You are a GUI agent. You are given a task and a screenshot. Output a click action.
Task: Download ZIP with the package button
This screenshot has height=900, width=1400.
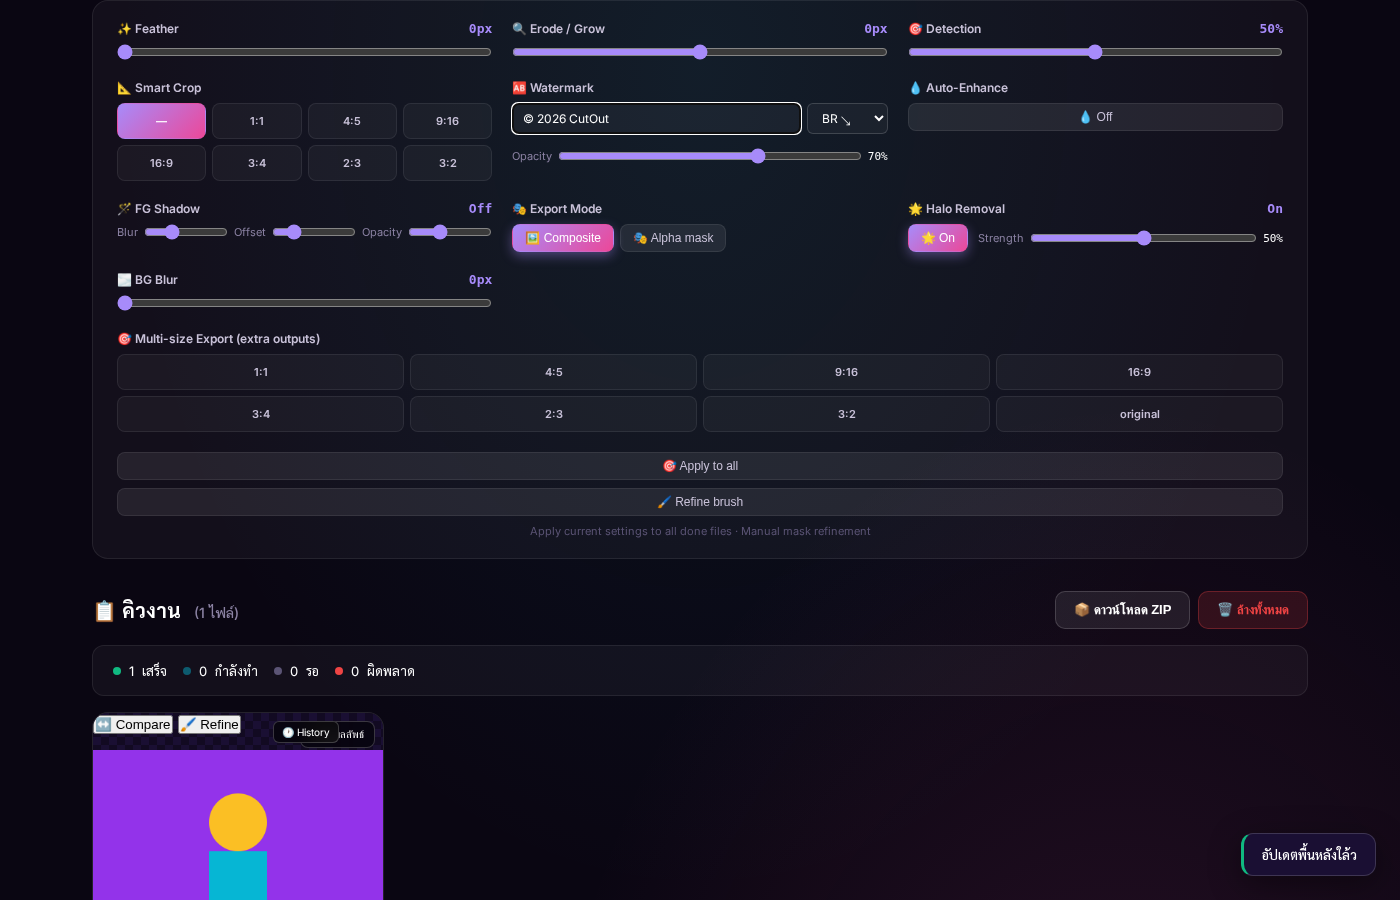tap(1122, 610)
